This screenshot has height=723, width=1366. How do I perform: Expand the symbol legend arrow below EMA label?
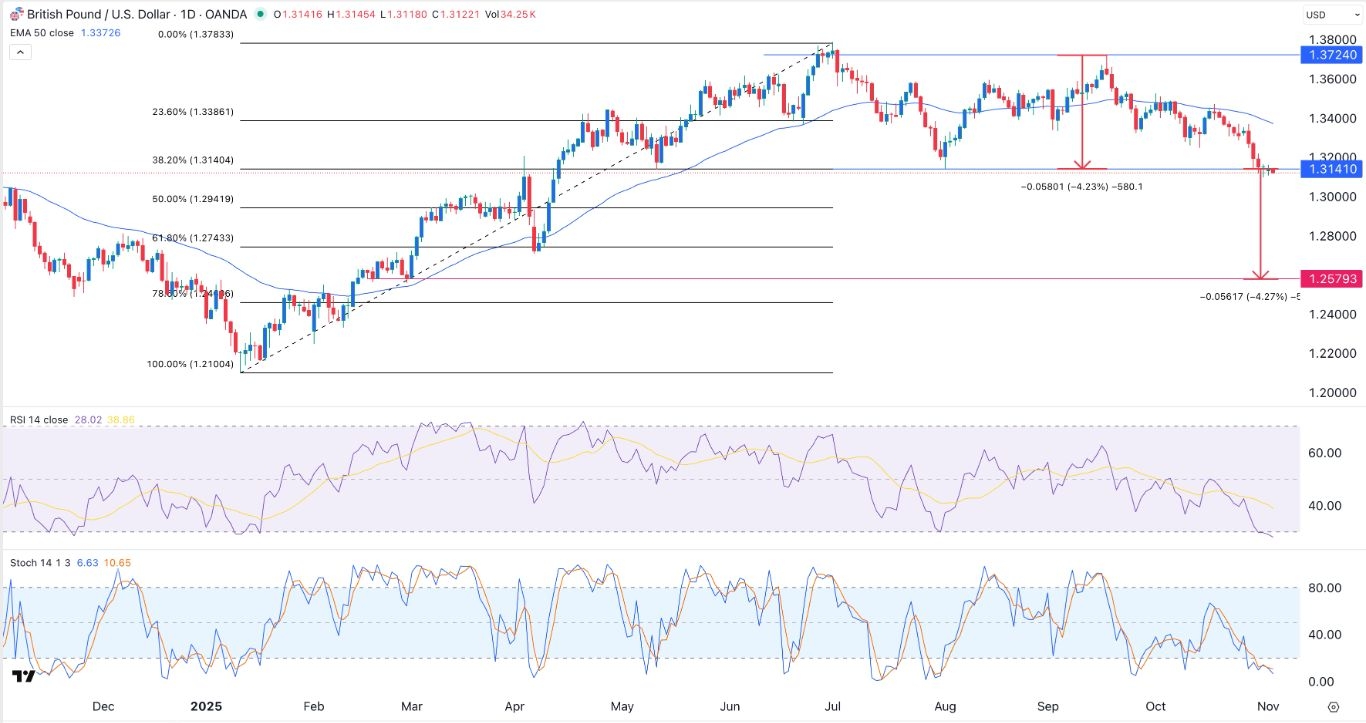pyautogui.click(x=19, y=51)
